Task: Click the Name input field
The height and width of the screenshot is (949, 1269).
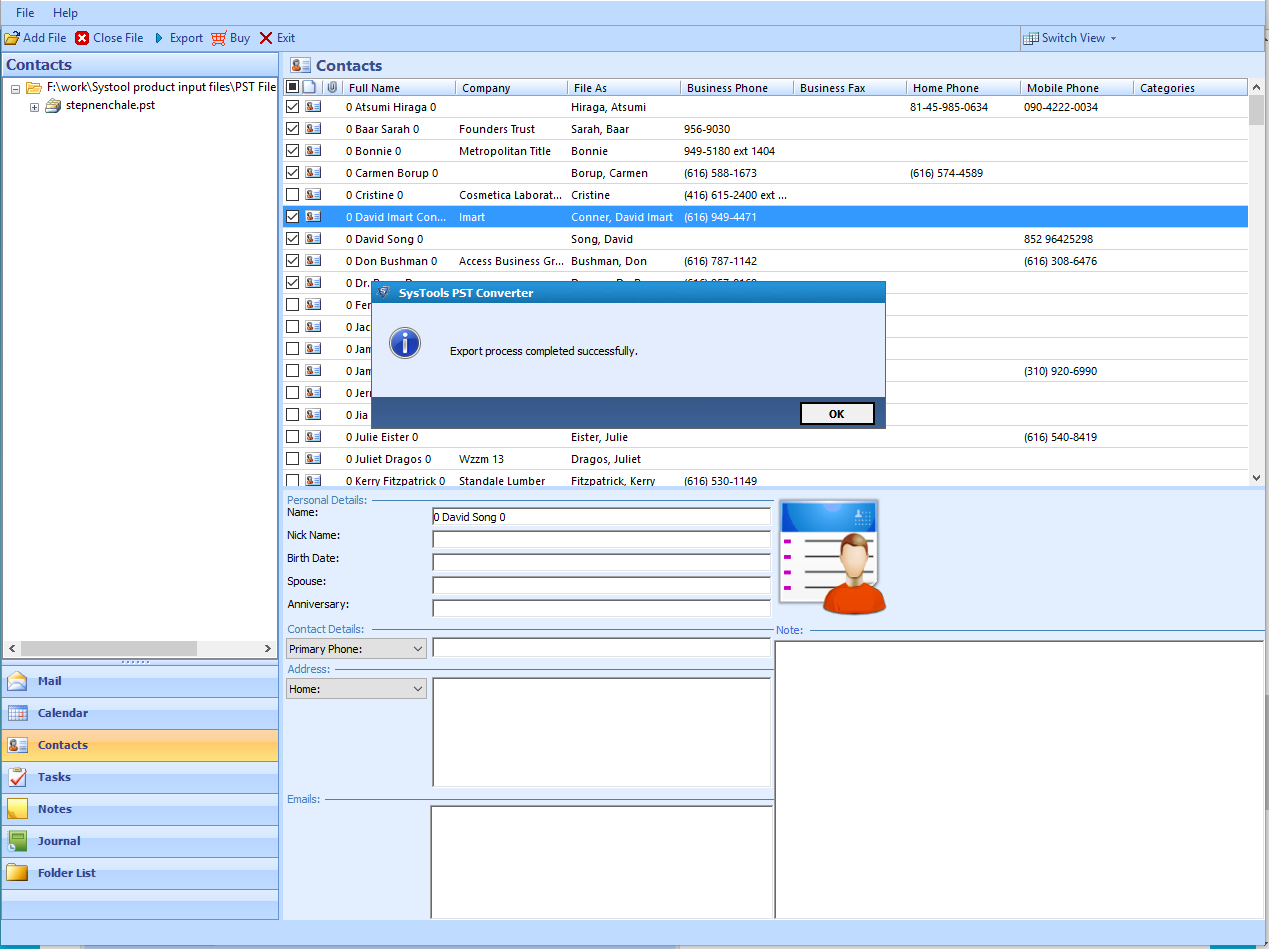Action: pyautogui.click(x=601, y=517)
